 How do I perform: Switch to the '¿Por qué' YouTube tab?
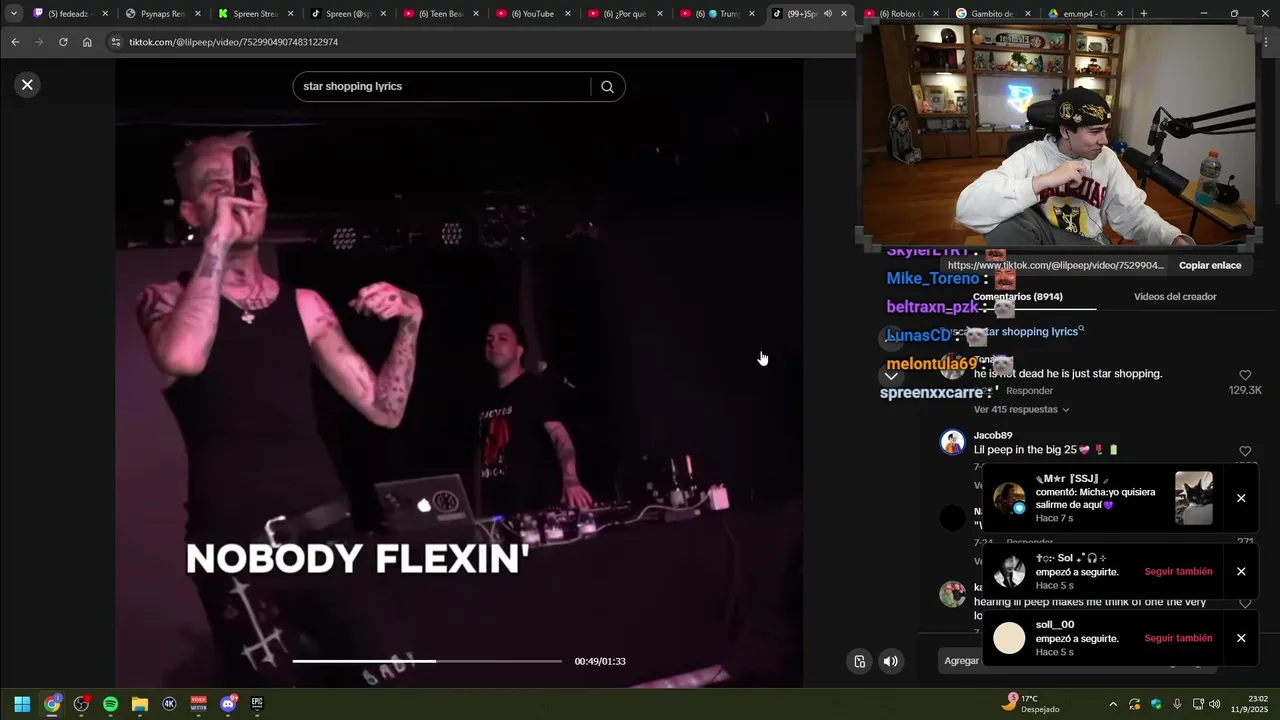coord(624,14)
